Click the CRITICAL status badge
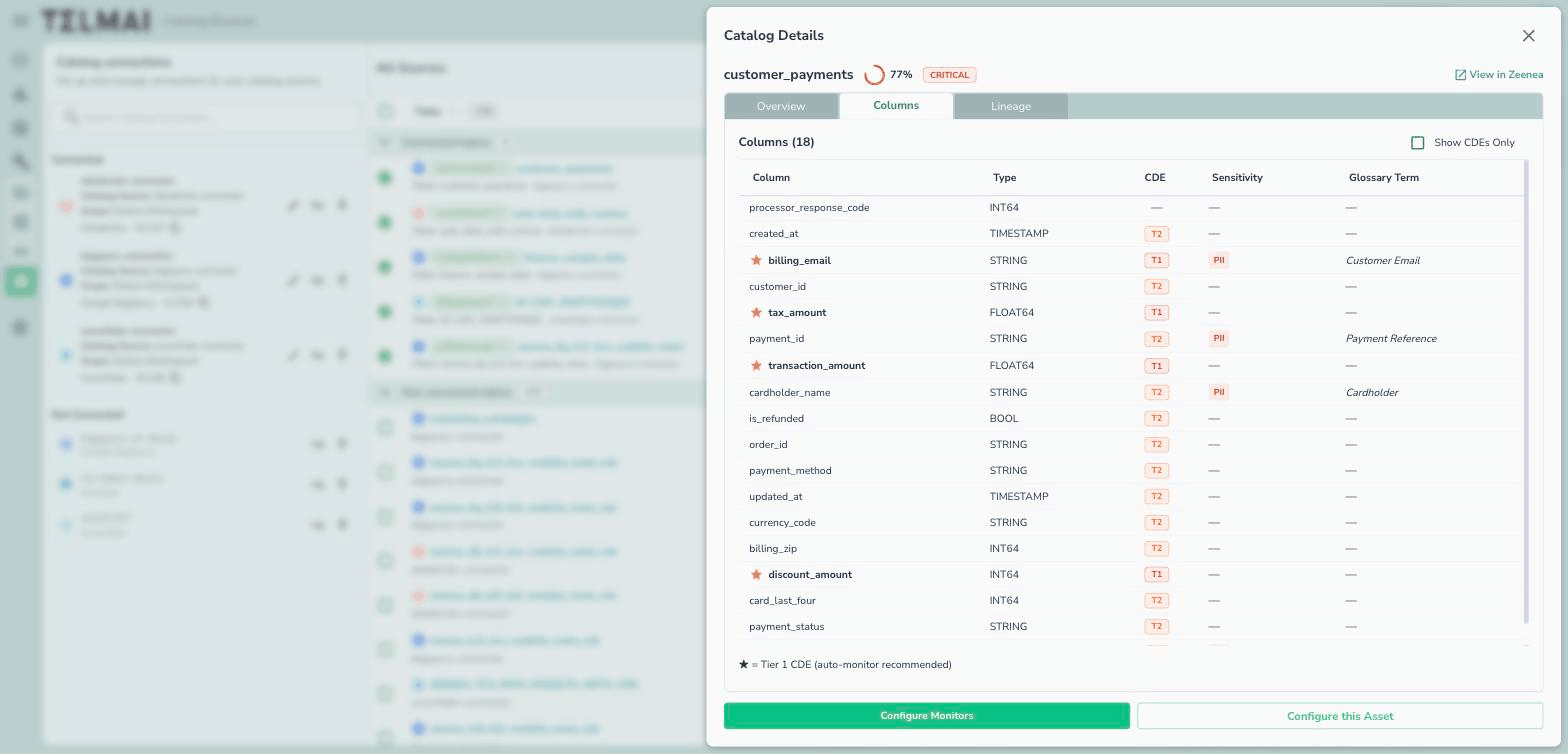The height and width of the screenshot is (754, 1568). 949,75
